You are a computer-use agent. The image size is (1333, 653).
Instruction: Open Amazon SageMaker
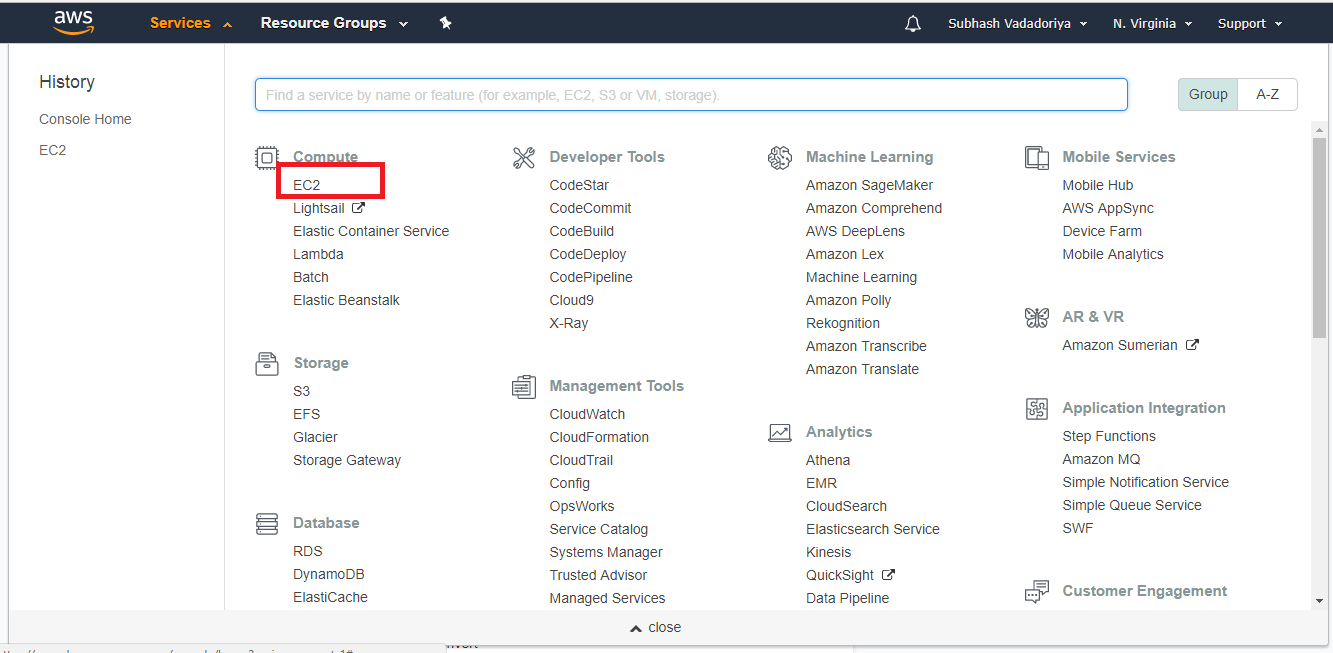[x=870, y=185]
